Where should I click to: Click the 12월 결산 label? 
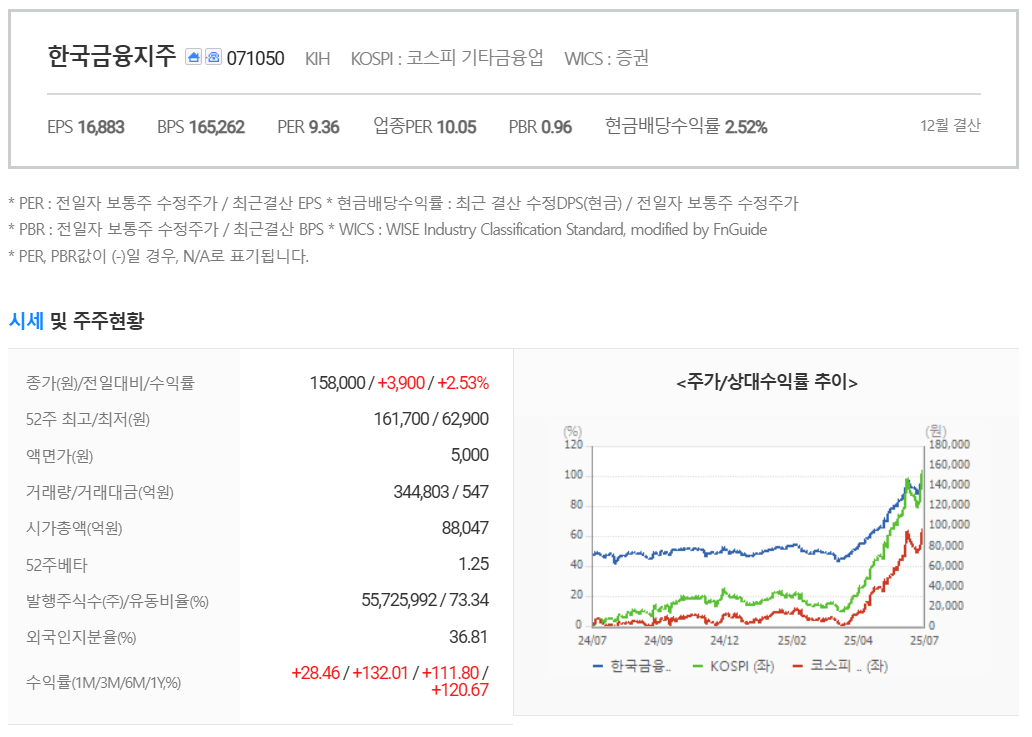pyautogui.click(x=950, y=126)
